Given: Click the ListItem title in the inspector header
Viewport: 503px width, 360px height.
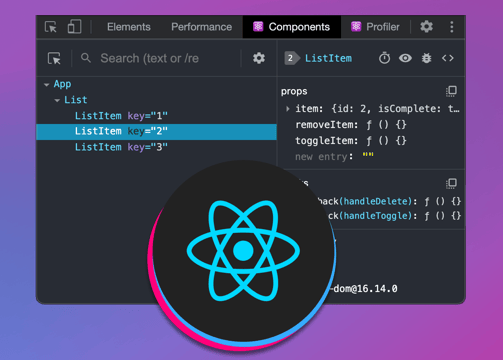Looking at the screenshot, I should click(x=328, y=58).
